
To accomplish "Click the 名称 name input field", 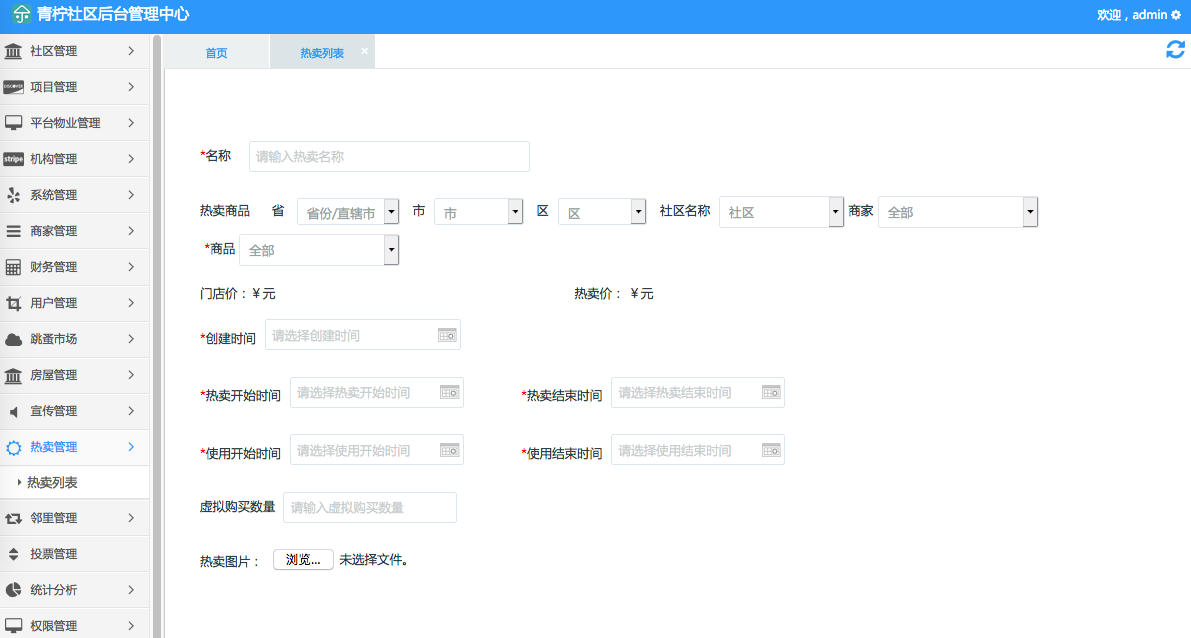I will pyautogui.click(x=390, y=156).
